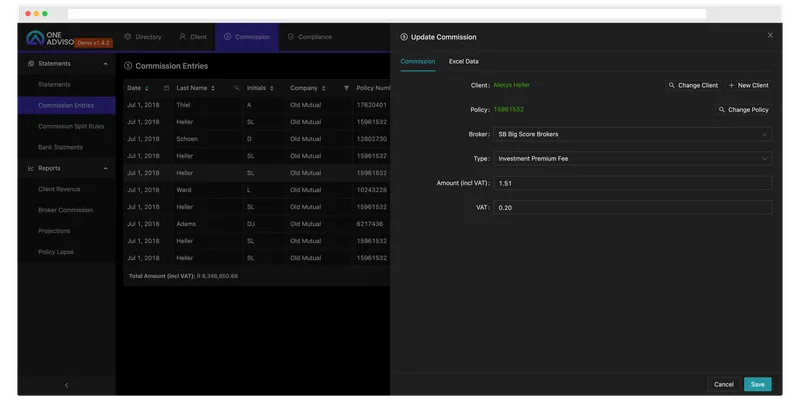Sort the table by Last Name

point(213,88)
